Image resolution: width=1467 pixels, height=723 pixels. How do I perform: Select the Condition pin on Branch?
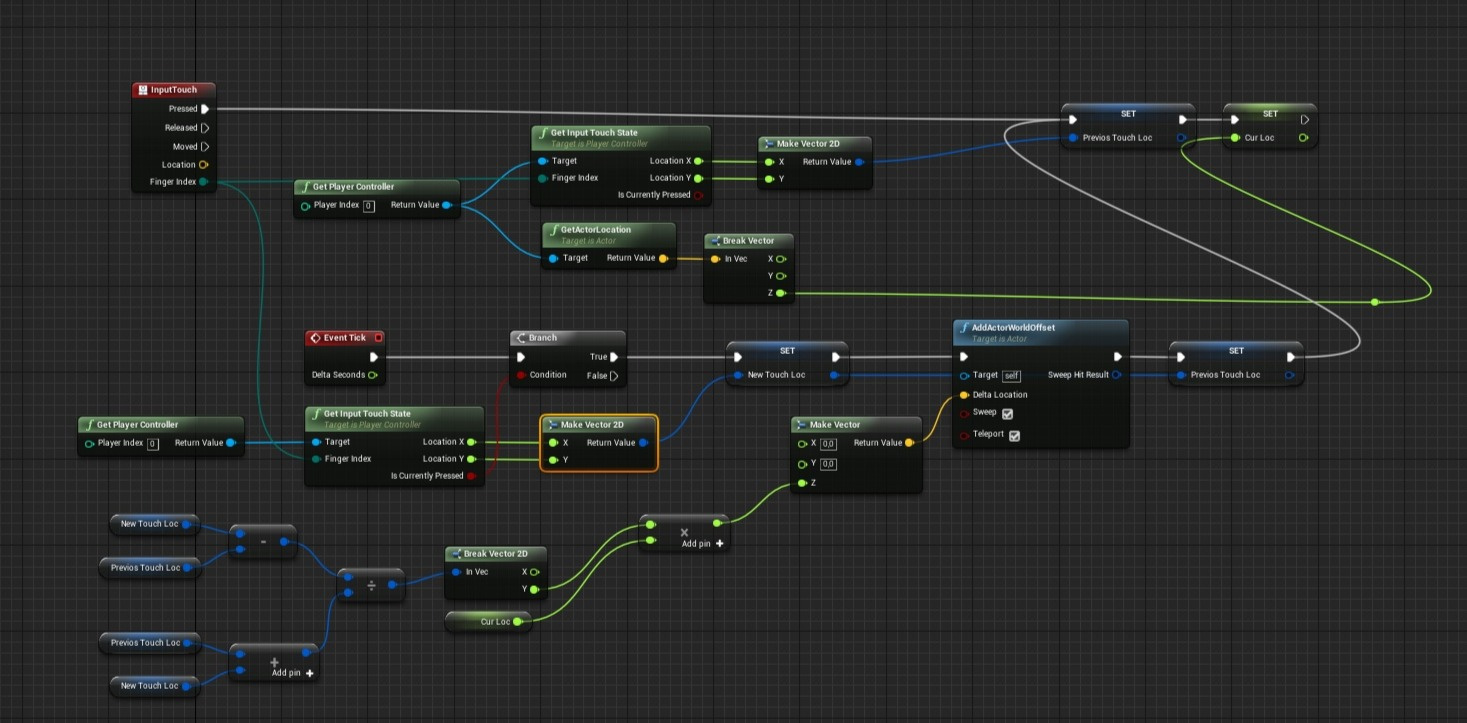[x=520, y=375]
